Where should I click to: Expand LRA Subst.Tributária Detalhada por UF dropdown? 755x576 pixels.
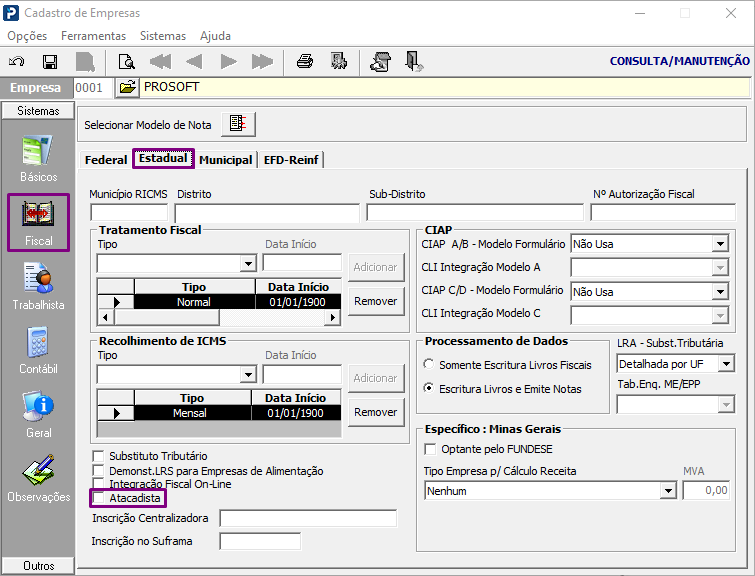726,364
